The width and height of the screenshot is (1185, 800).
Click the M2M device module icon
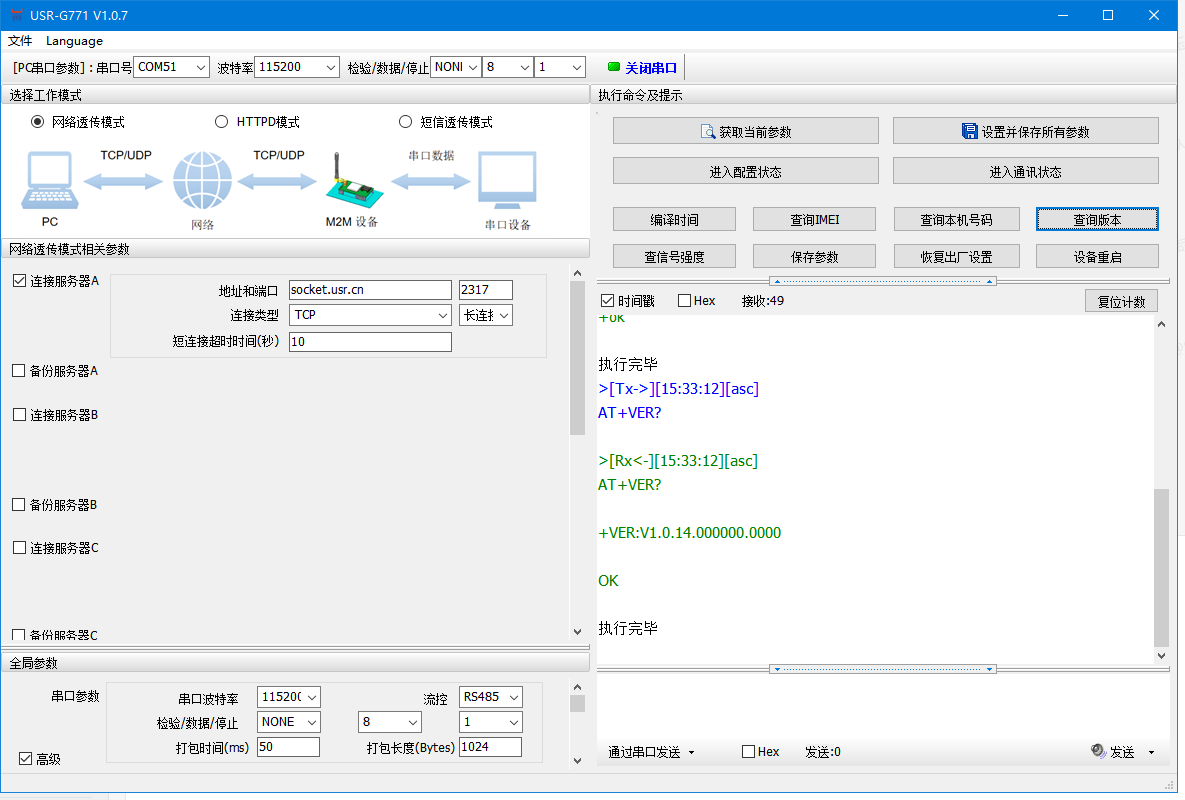click(x=350, y=184)
